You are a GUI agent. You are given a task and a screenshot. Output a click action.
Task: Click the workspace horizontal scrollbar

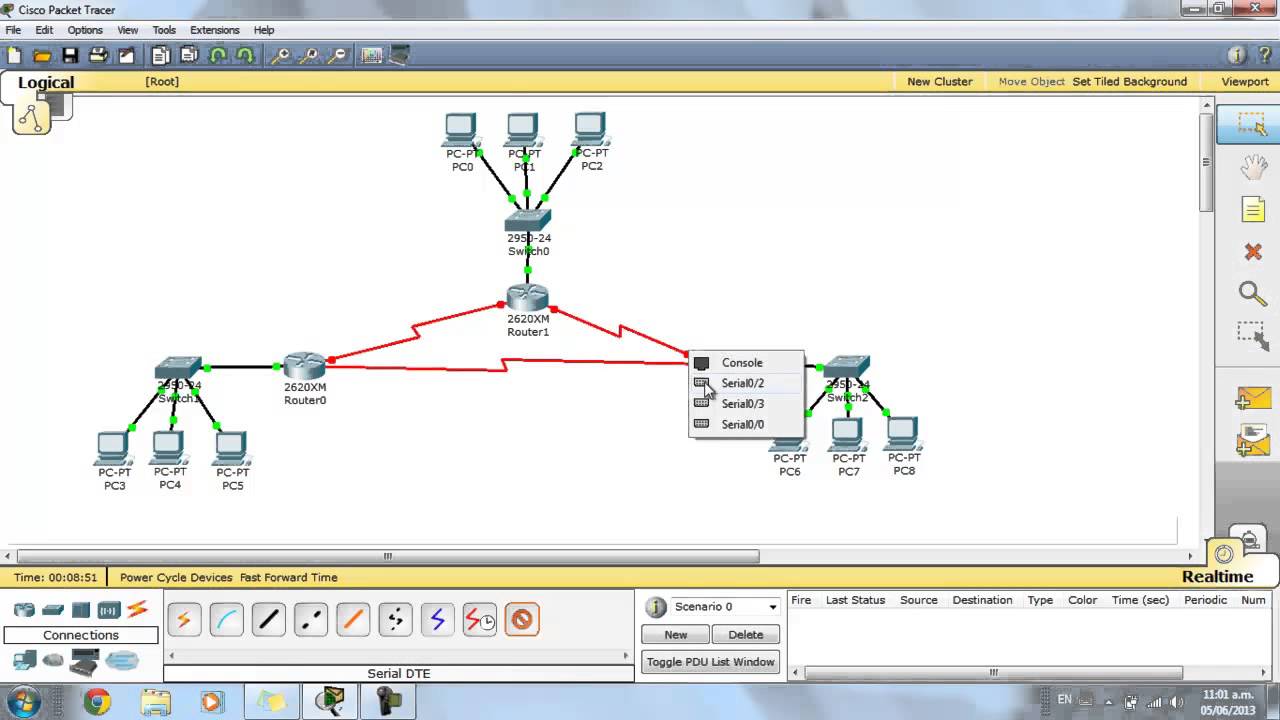tap(388, 556)
